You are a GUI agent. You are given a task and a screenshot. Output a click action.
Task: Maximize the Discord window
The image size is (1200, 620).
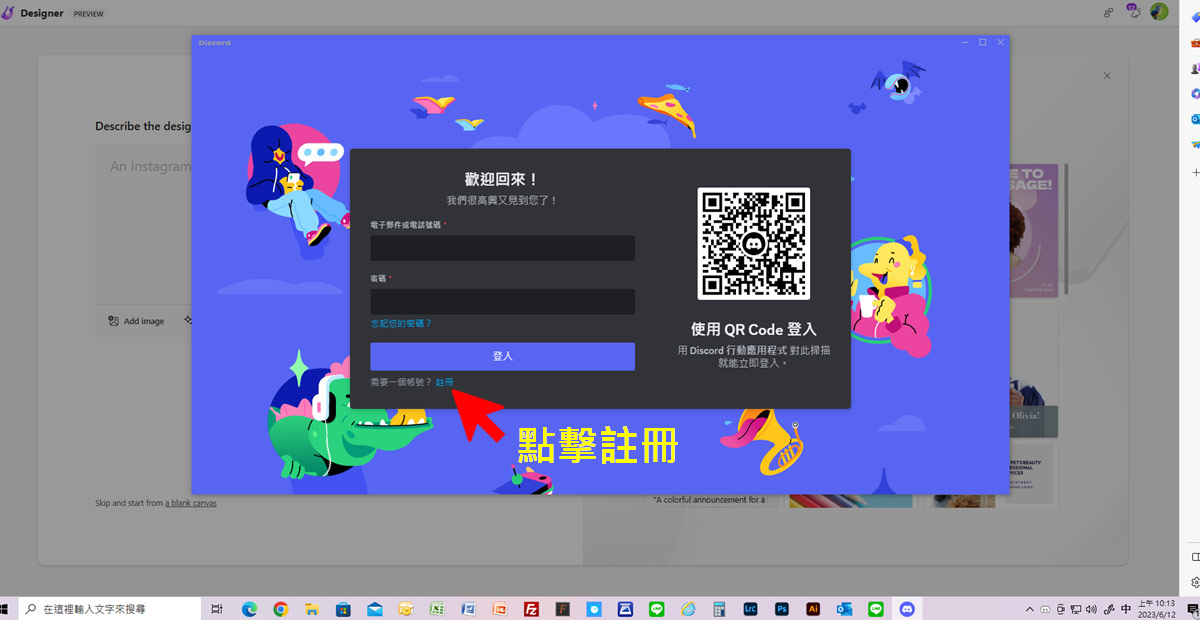pyautogui.click(x=982, y=42)
